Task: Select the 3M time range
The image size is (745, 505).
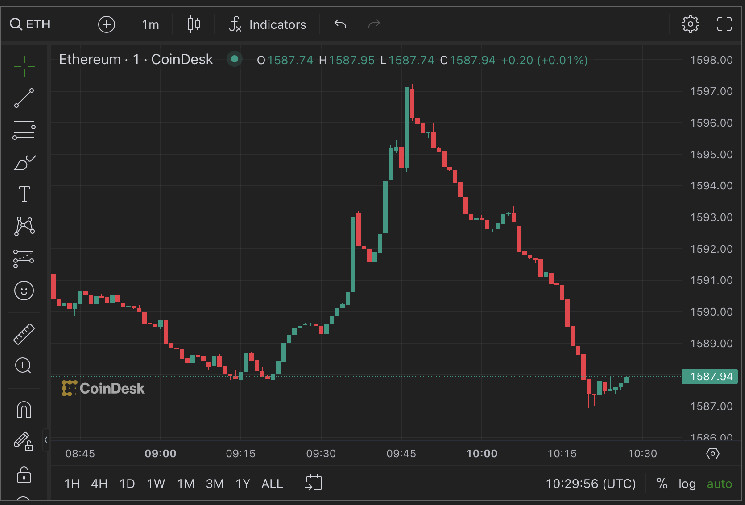Action: click(x=214, y=484)
